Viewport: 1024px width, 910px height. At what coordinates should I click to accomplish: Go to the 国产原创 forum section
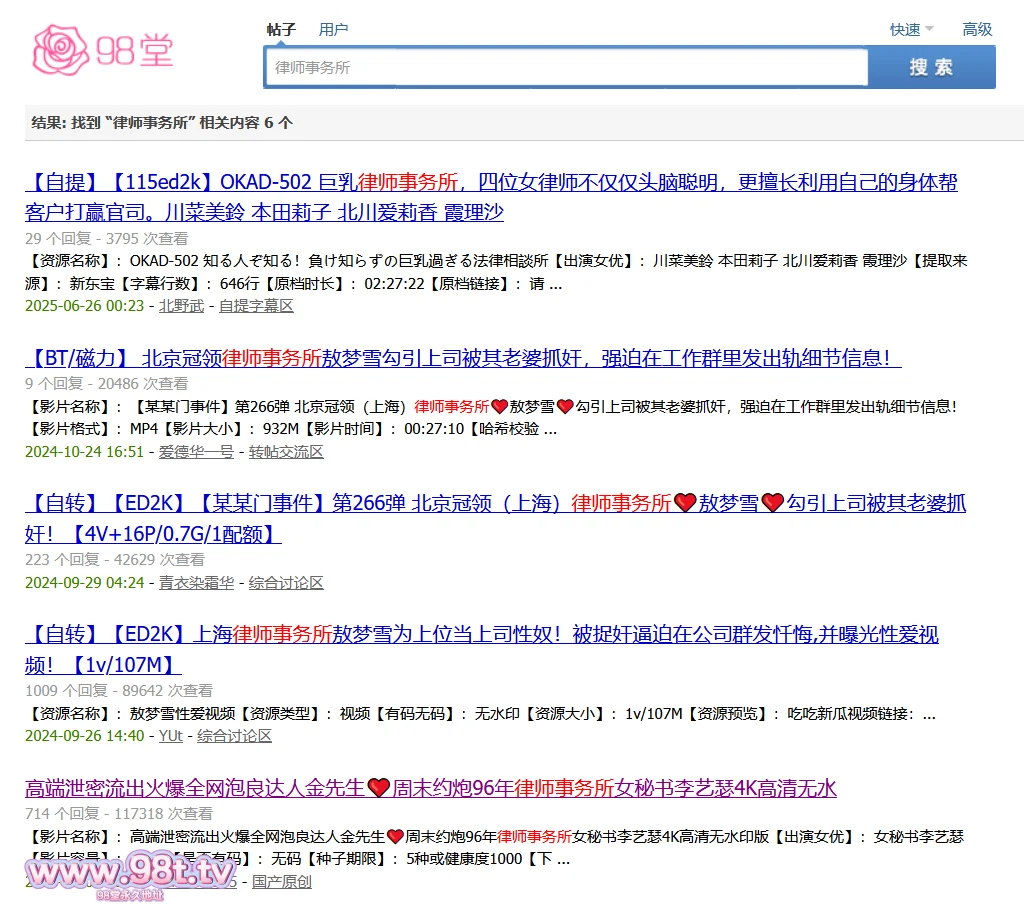pyautogui.click(x=281, y=882)
